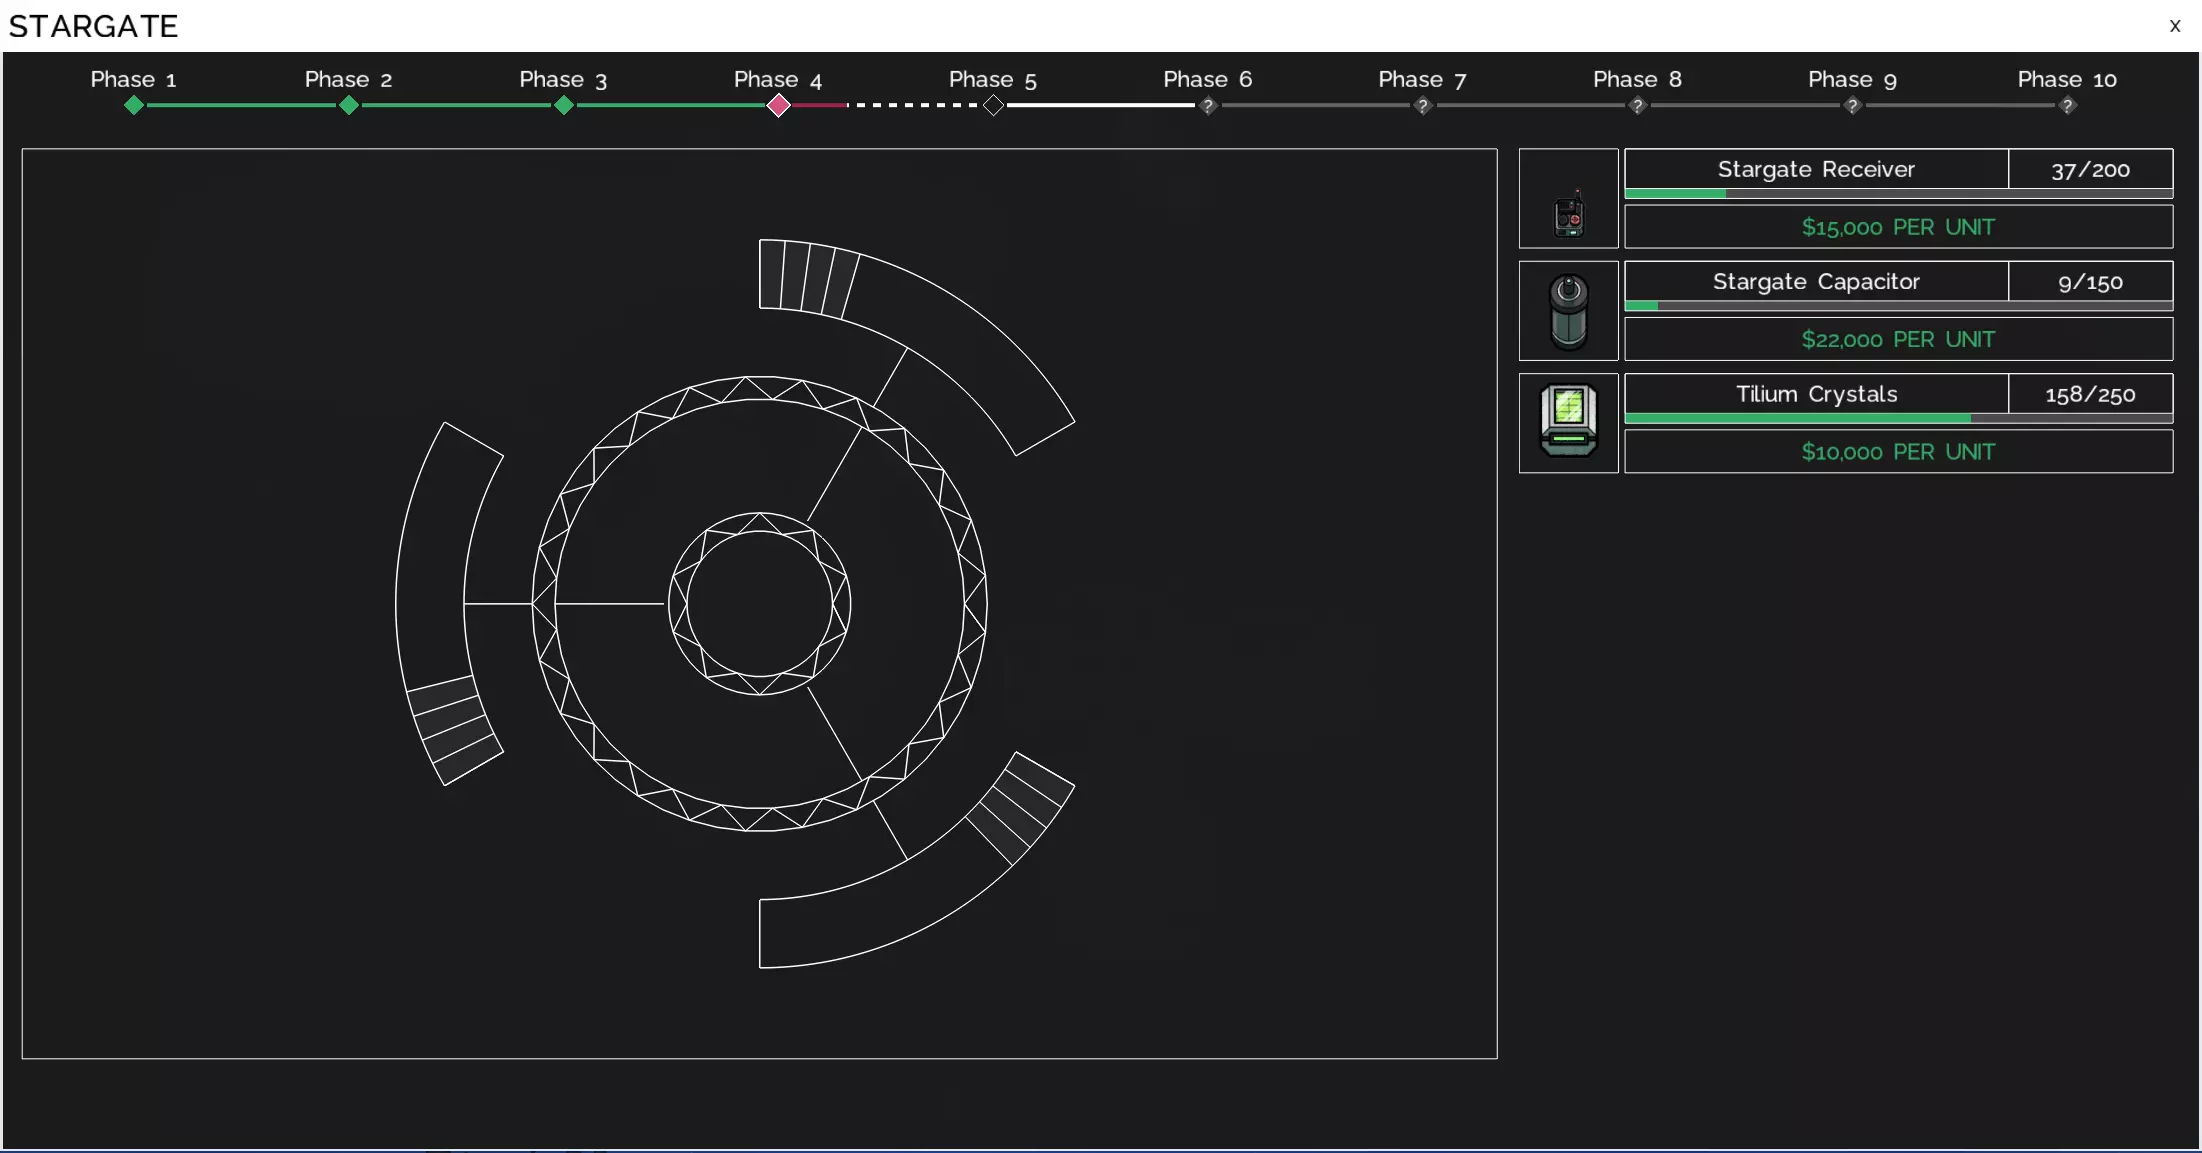This screenshot has width=2202, height=1153.
Task: Click the Stargate Capacitor canister icon
Action: coord(1568,311)
